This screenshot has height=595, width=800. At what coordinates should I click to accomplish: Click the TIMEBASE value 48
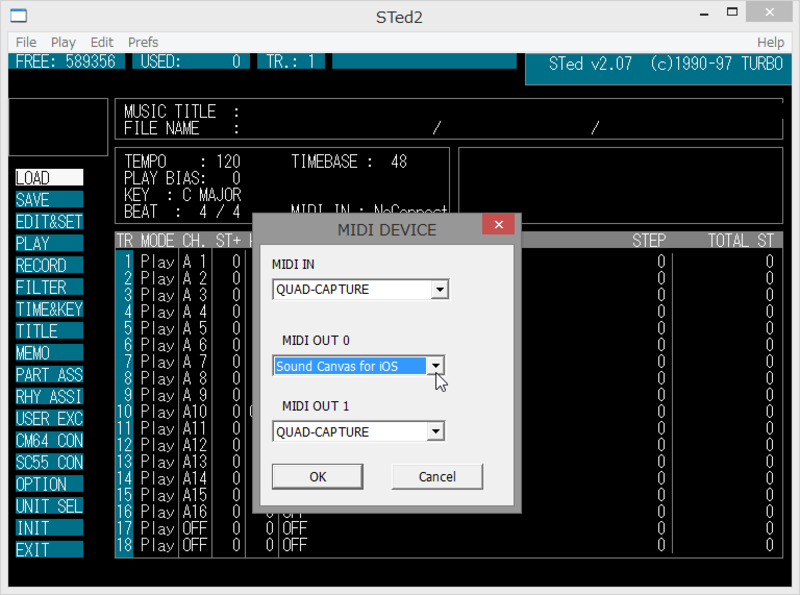pos(398,162)
